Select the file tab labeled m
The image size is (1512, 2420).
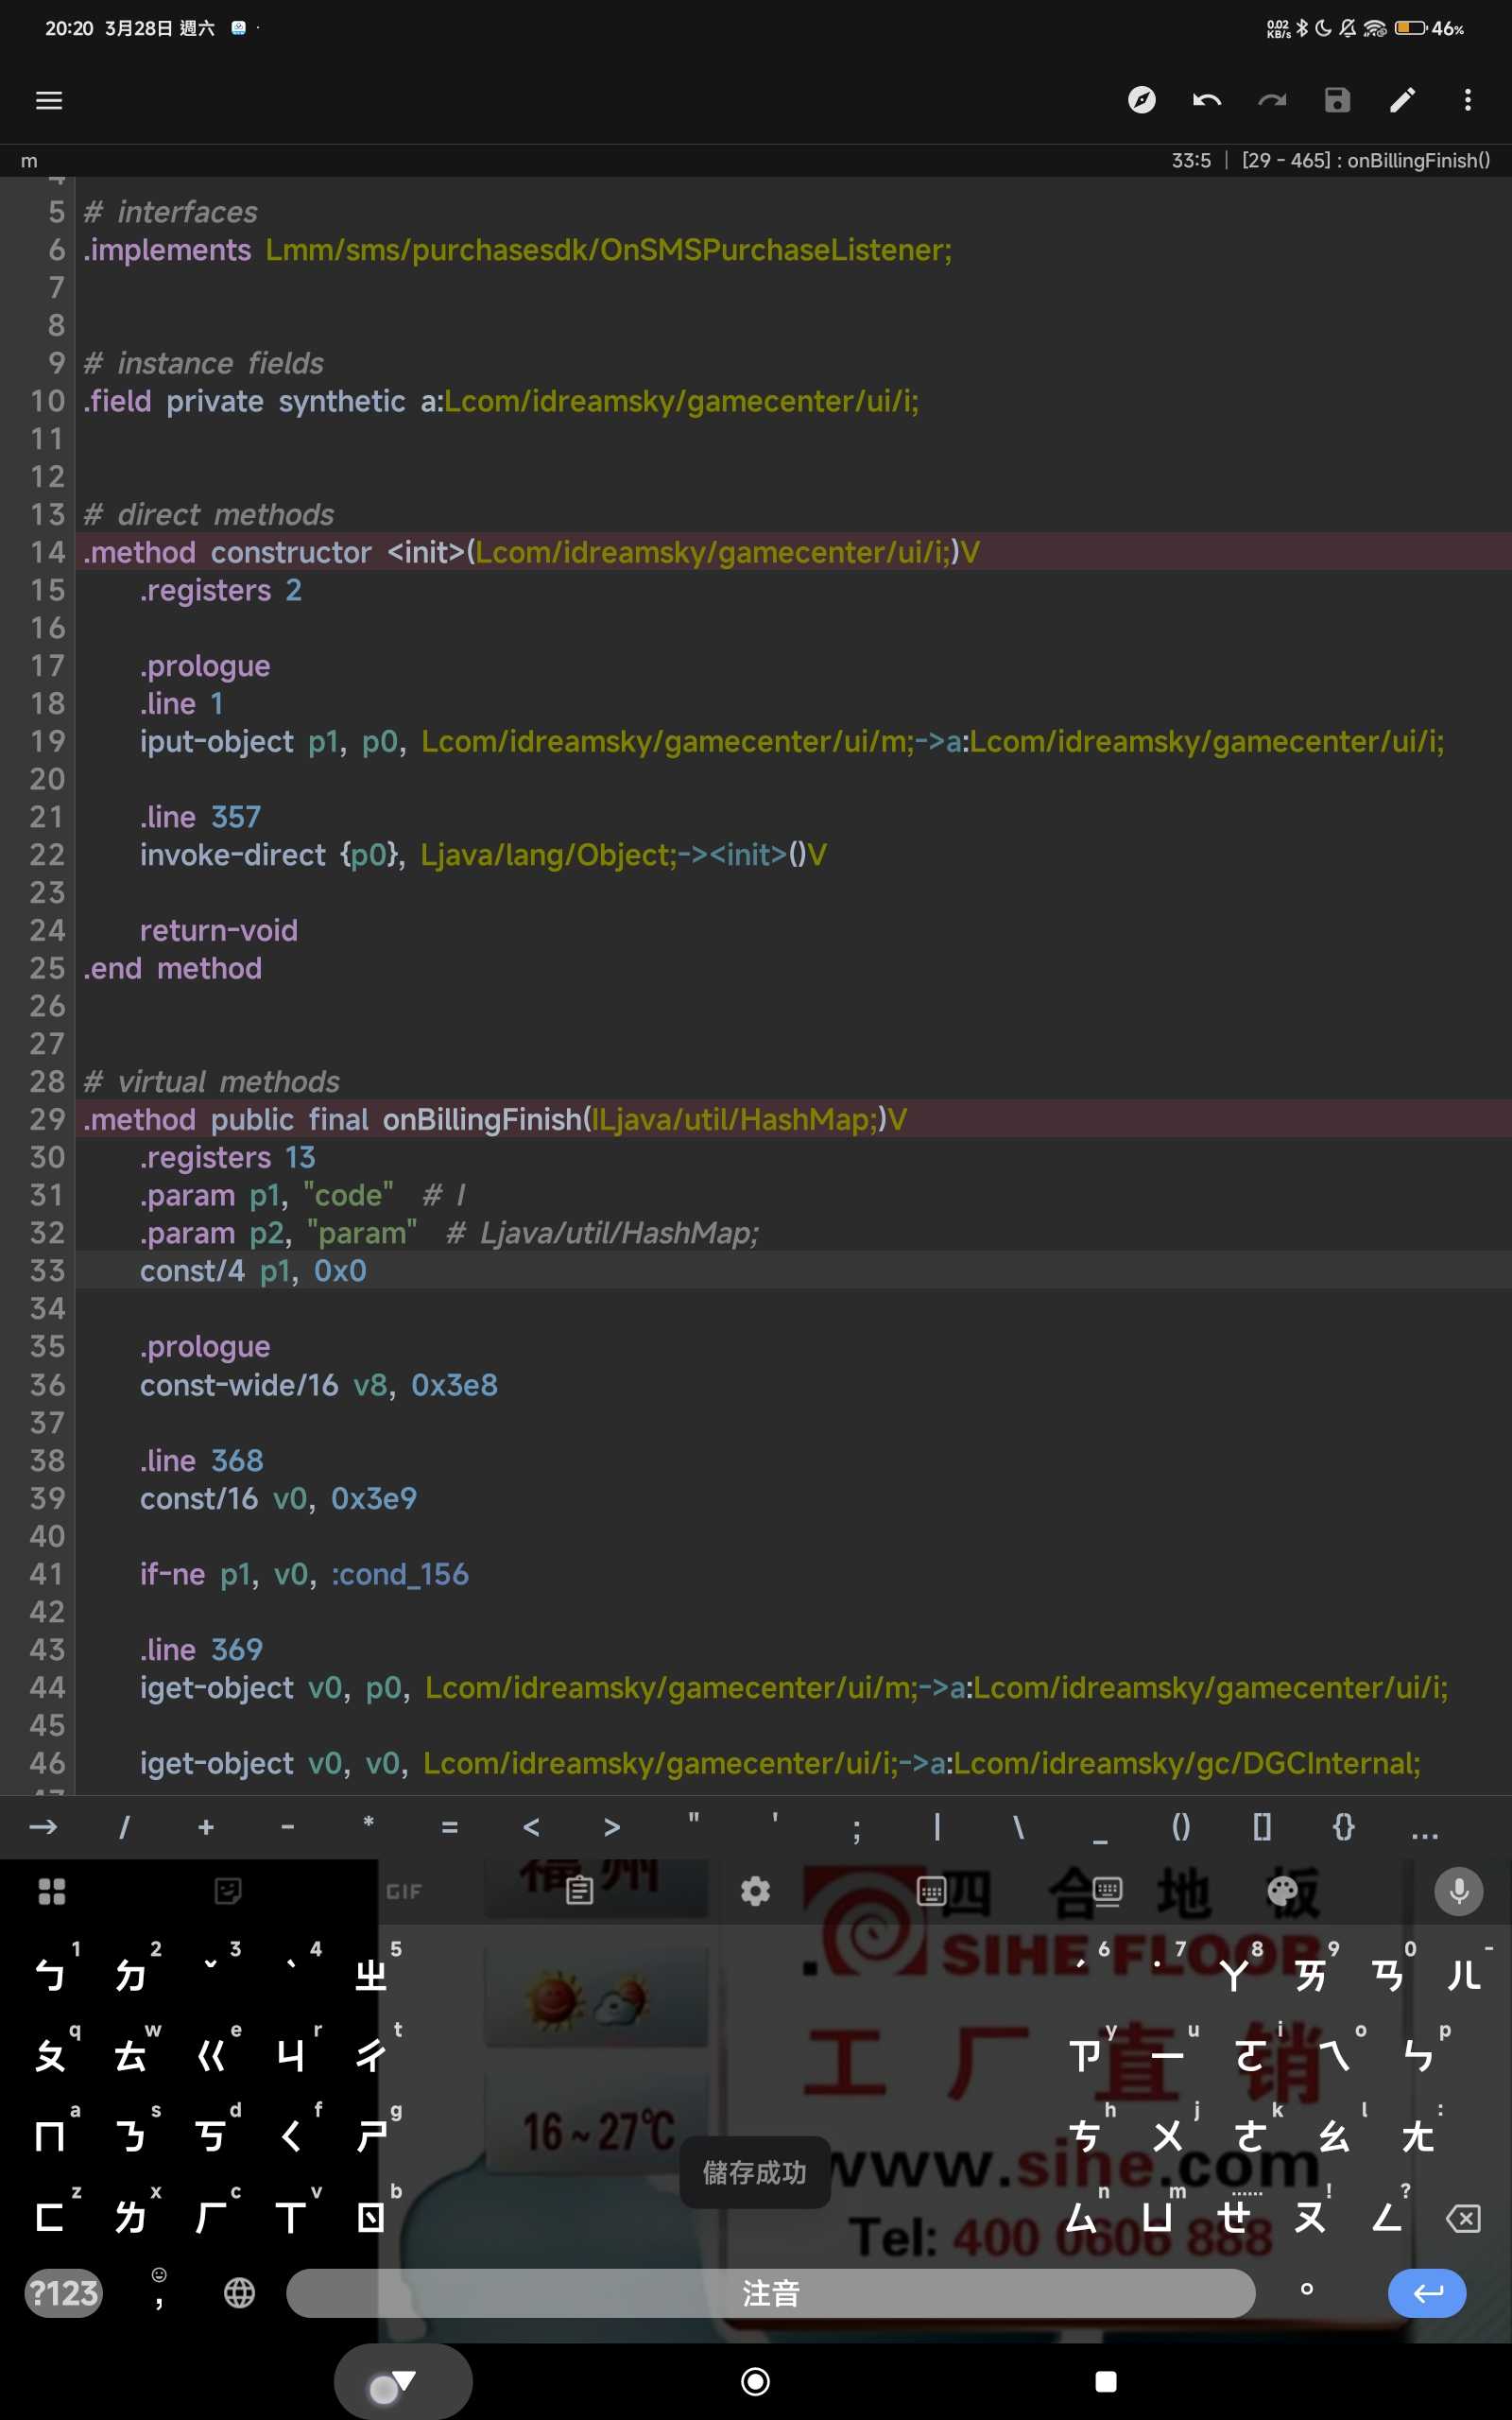(x=29, y=161)
